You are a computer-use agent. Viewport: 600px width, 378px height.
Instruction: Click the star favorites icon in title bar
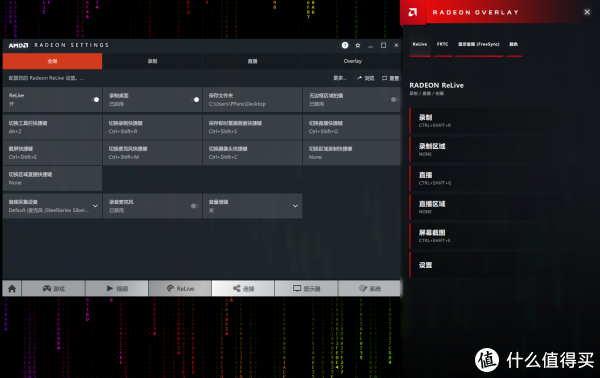[x=358, y=45]
